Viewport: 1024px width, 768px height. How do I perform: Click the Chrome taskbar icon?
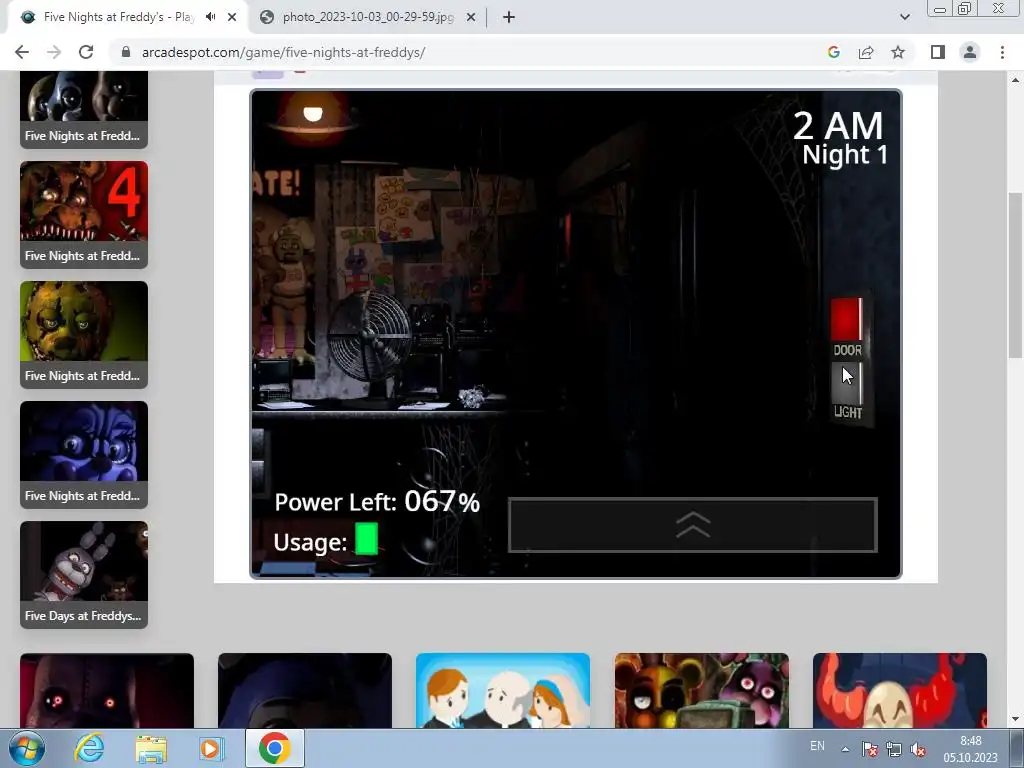(274, 748)
